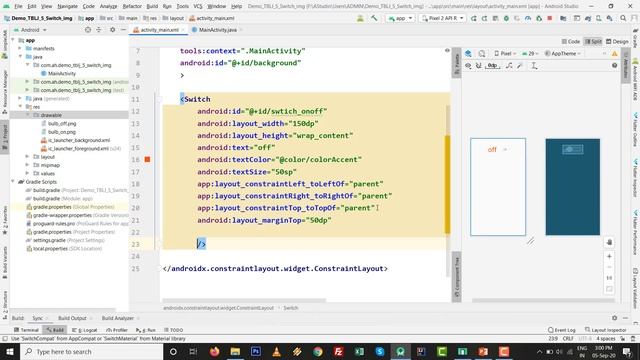Open the TODO tool window
The width and height of the screenshot is (640, 360).
coord(173,330)
